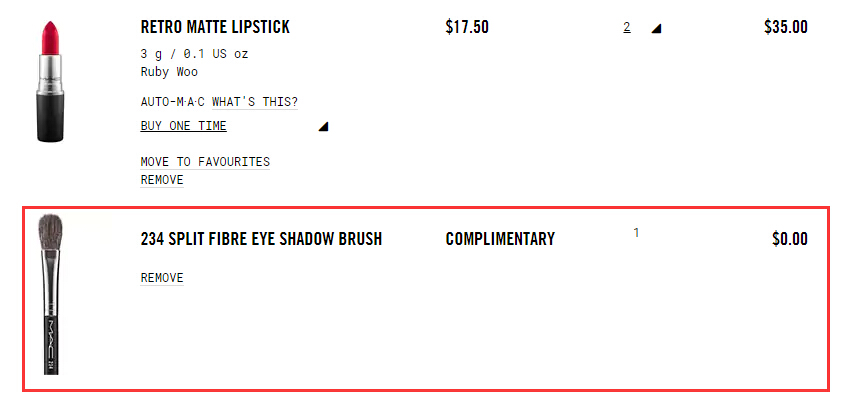This screenshot has height=408, width=860.
Task: Open the Retro Matte Lipstick product image
Action: 50,81
